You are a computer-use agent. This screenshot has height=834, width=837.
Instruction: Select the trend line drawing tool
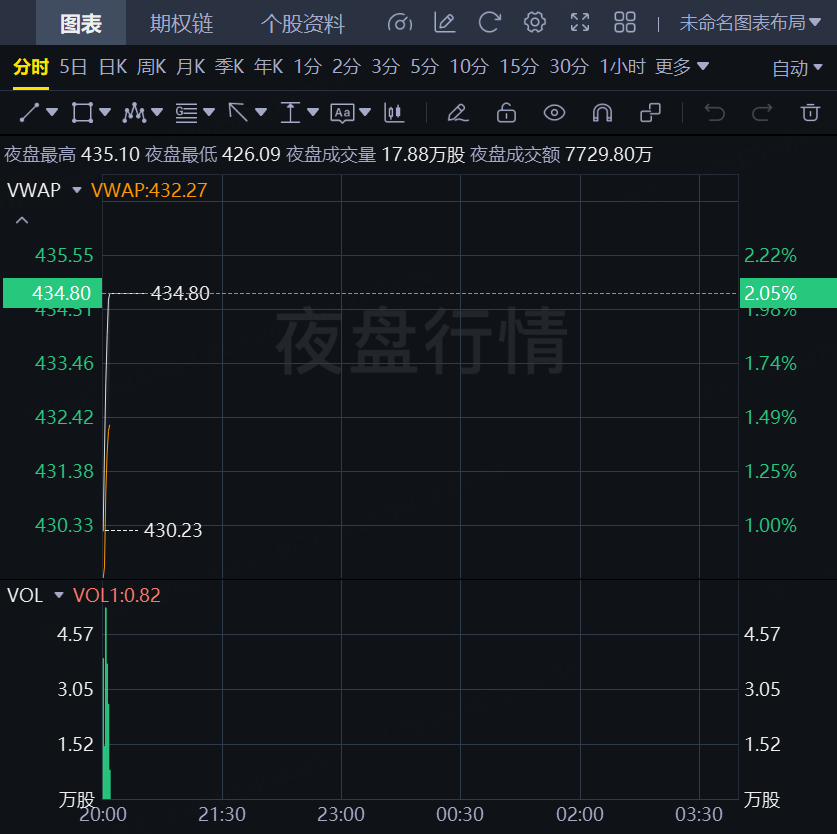point(29,113)
